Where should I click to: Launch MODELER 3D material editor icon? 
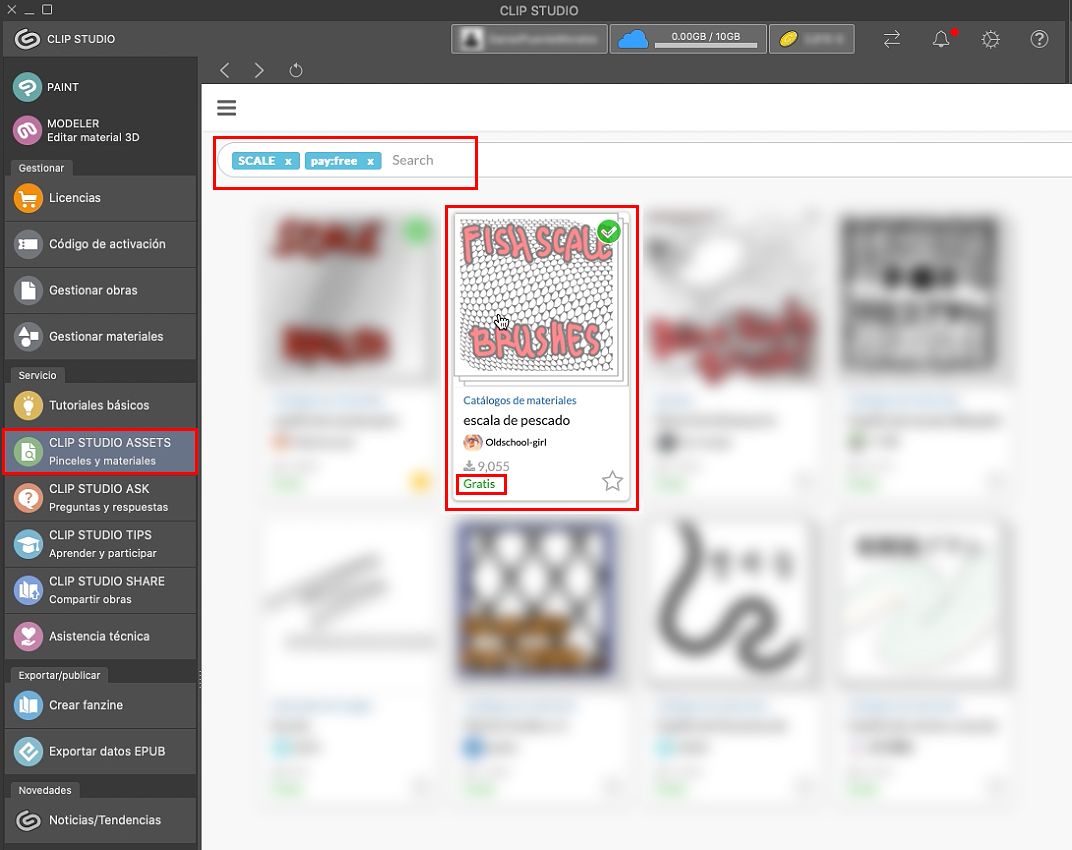(27, 130)
